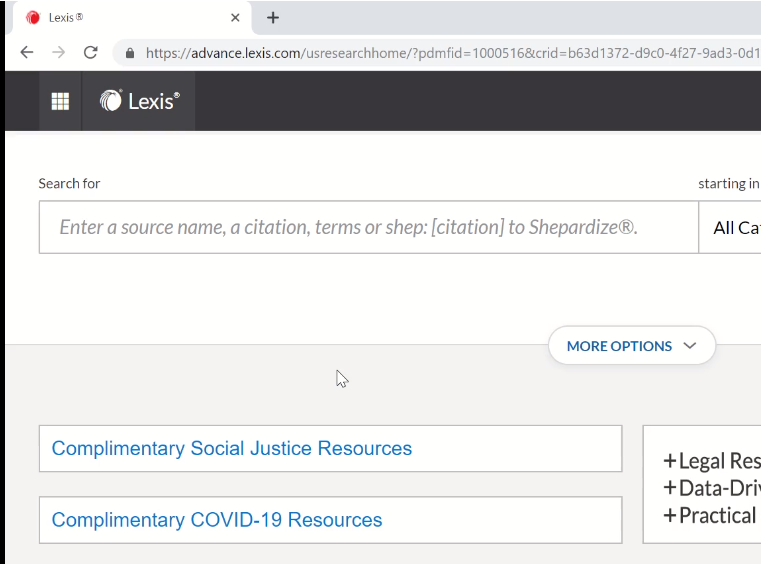Click the 'starting in' label
The height and width of the screenshot is (564, 761).
[x=728, y=183]
